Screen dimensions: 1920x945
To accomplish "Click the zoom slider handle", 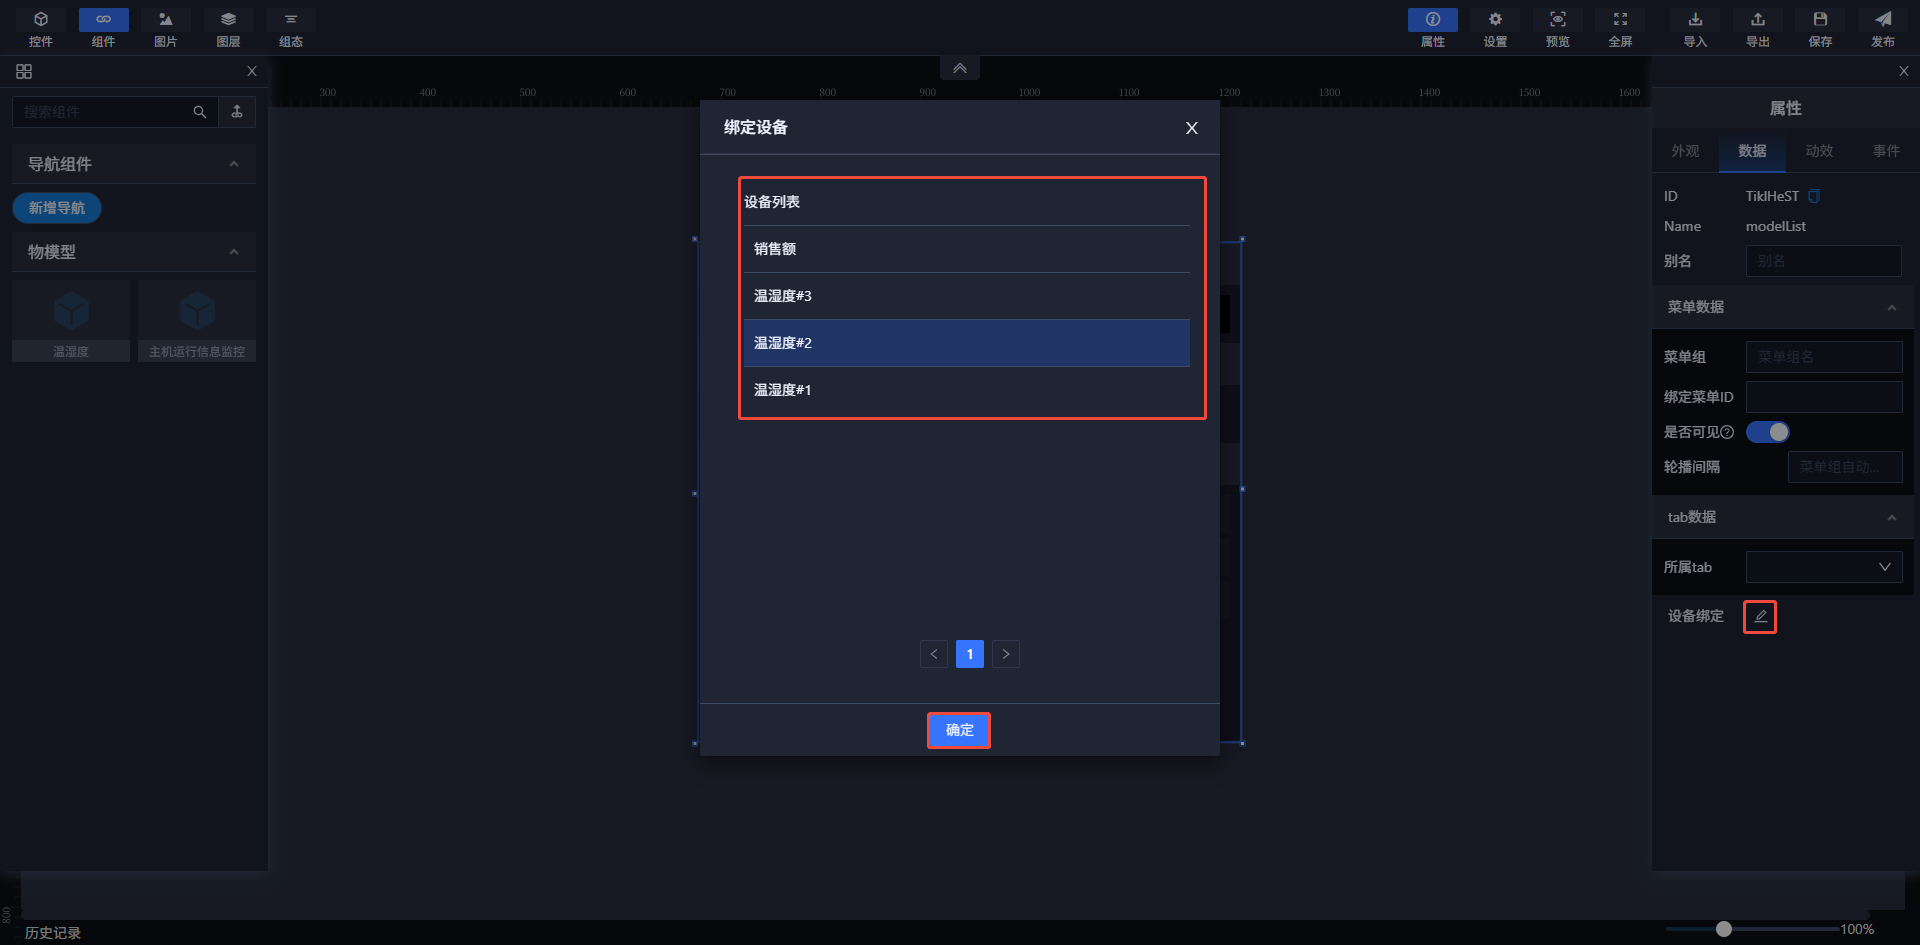I will [x=1724, y=929].
